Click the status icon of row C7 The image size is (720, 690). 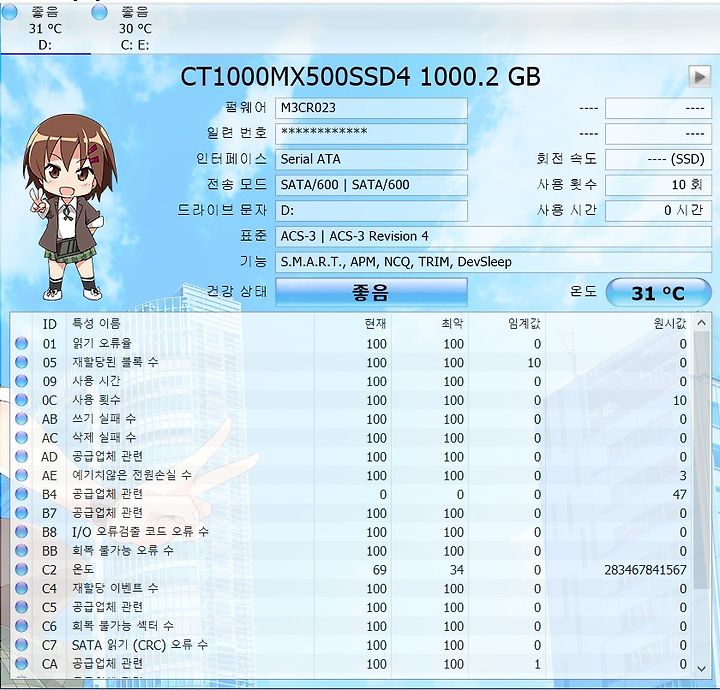(21, 645)
